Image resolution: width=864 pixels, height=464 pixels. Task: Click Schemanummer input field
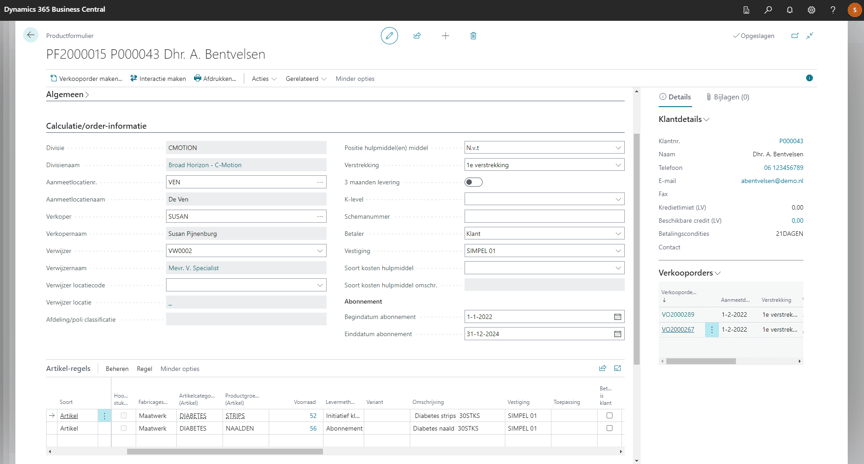coord(544,217)
